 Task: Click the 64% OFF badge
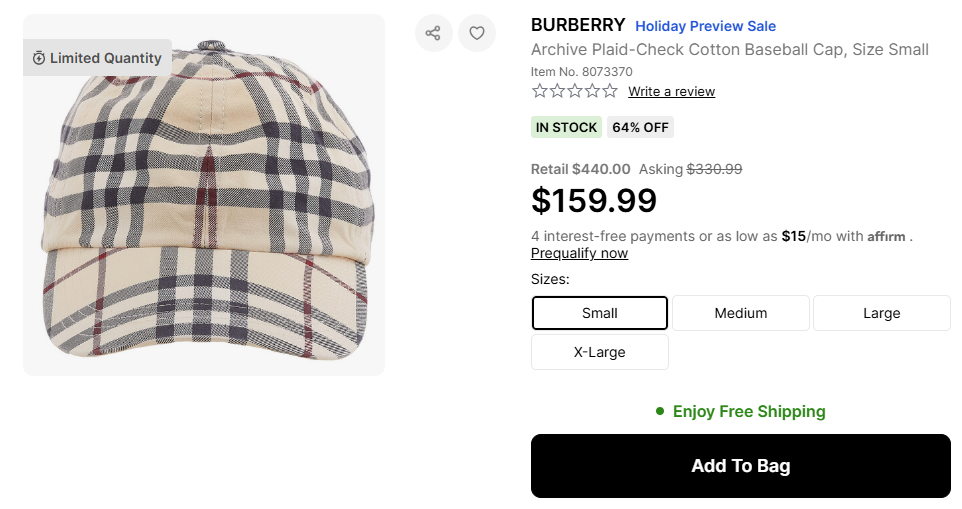(641, 127)
